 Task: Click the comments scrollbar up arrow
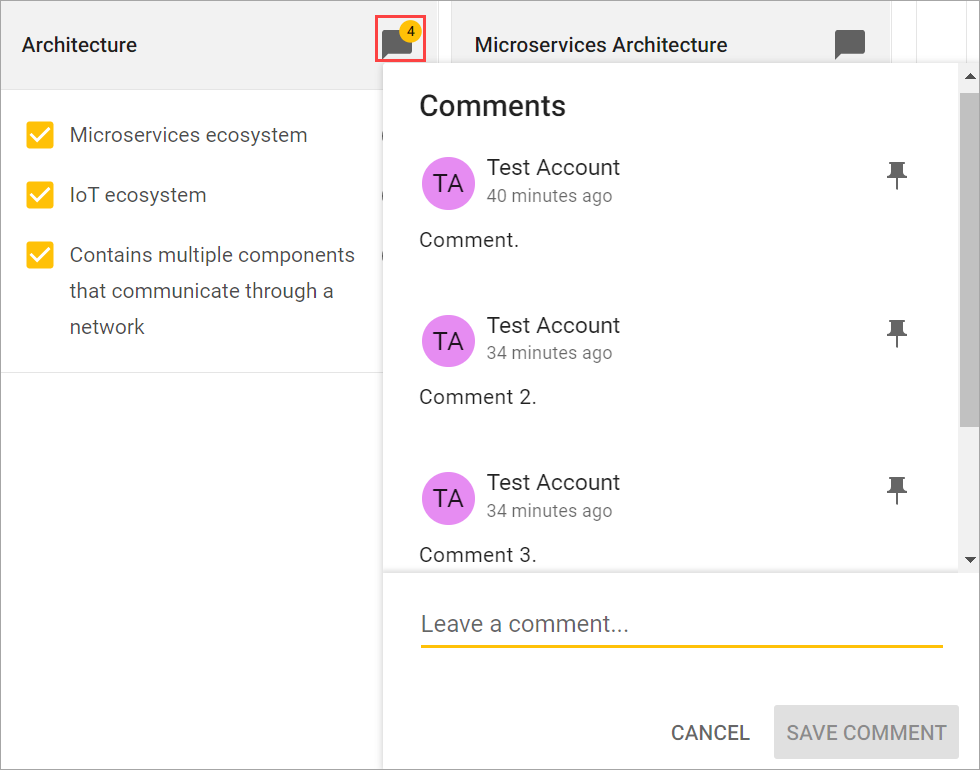click(x=968, y=75)
